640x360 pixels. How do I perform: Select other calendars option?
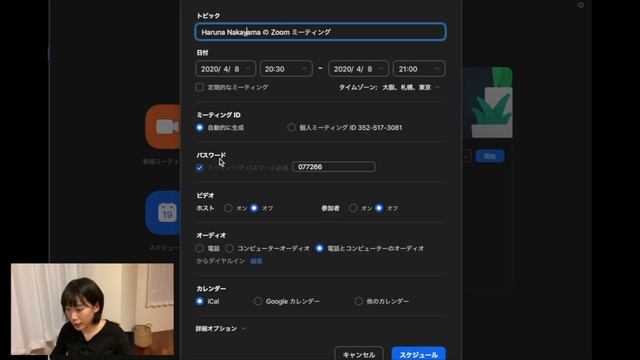(358, 301)
